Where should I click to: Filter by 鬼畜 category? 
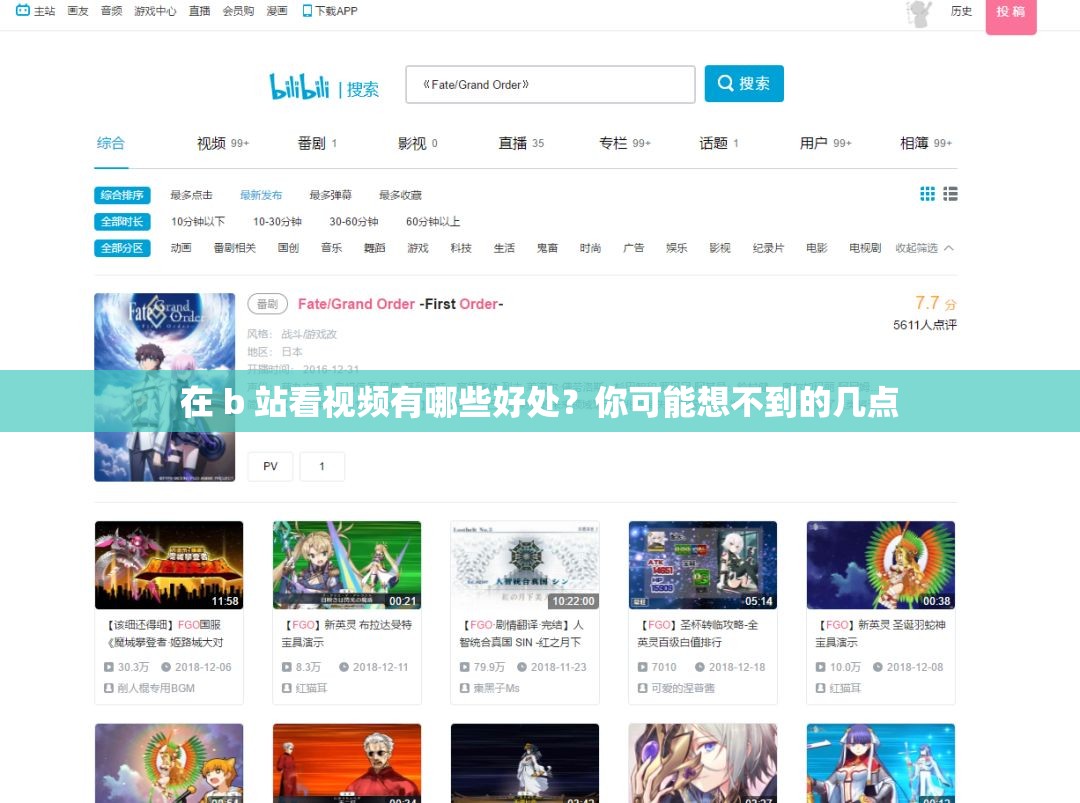click(x=548, y=248)
